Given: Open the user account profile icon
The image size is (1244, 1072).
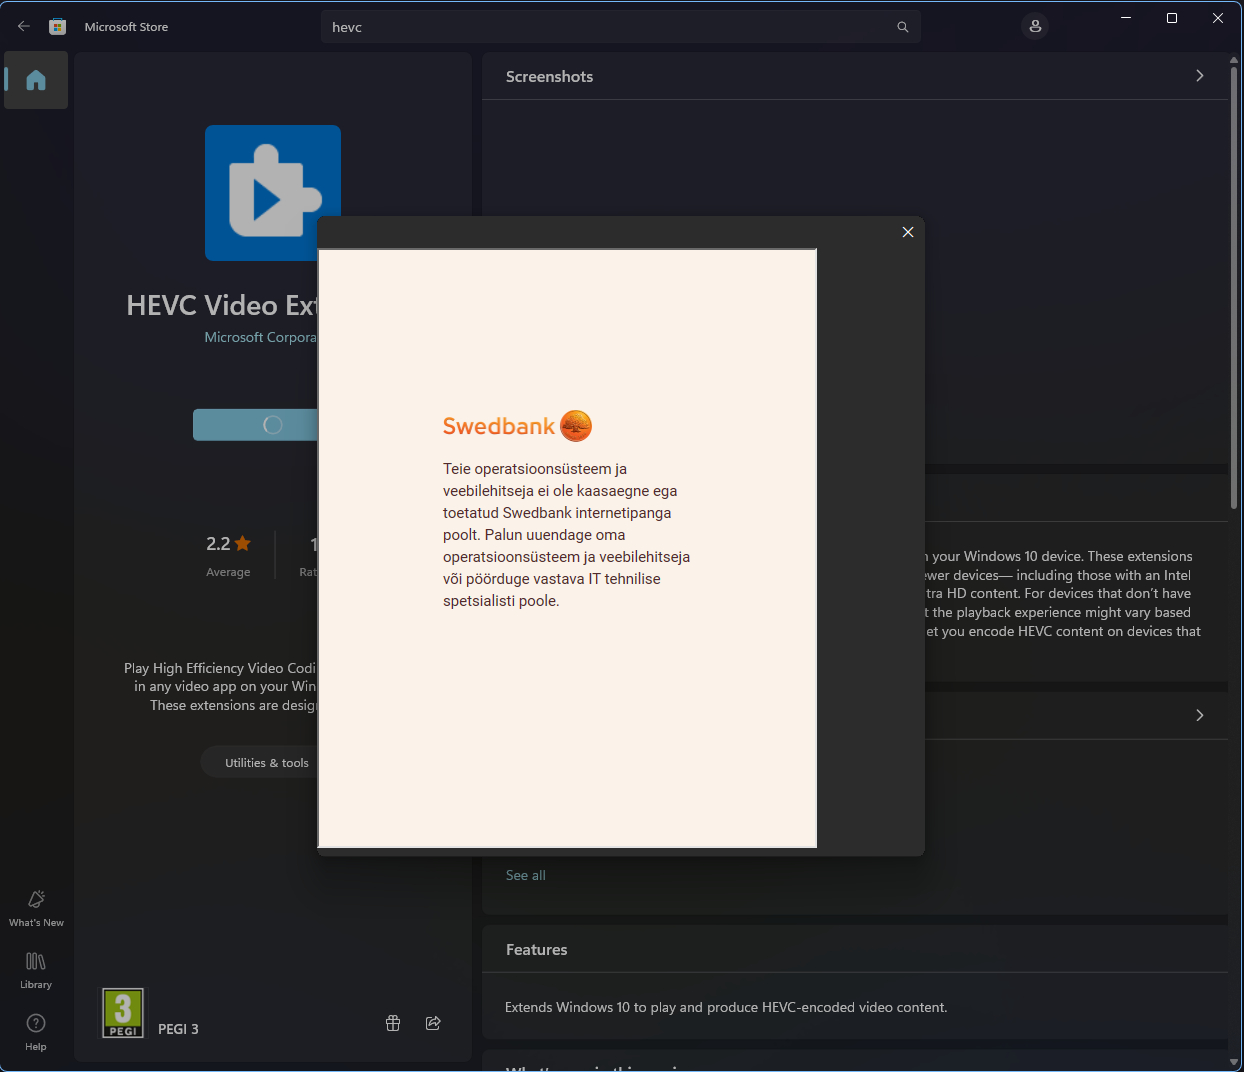Looking at the screenshot, I should pyautogui.click(x=1035, y=27).
